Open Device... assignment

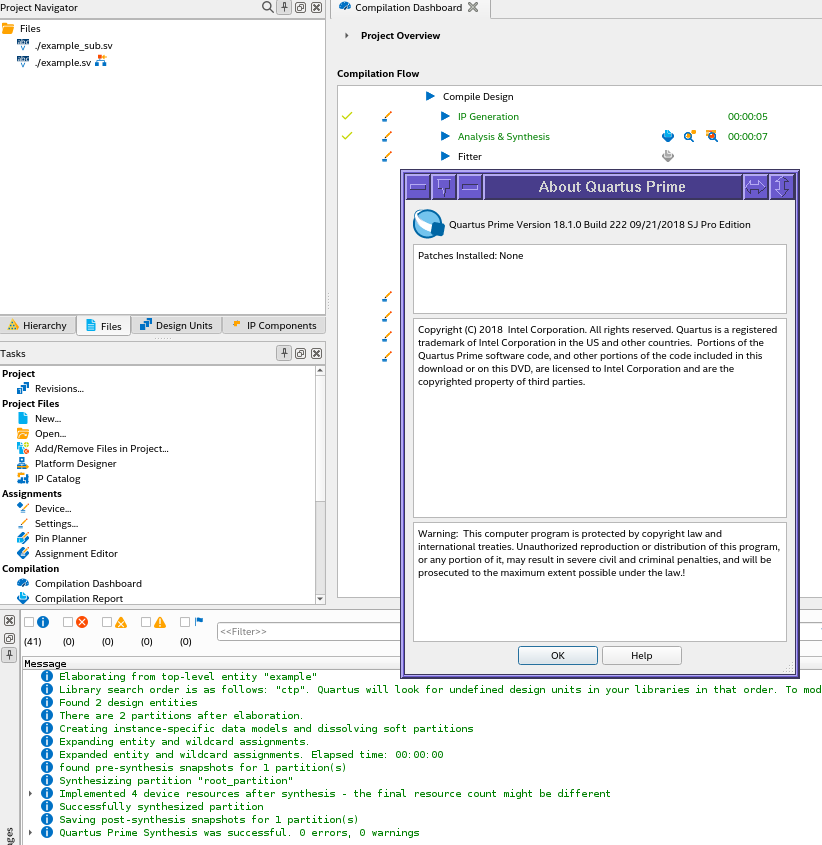(53, 509)
